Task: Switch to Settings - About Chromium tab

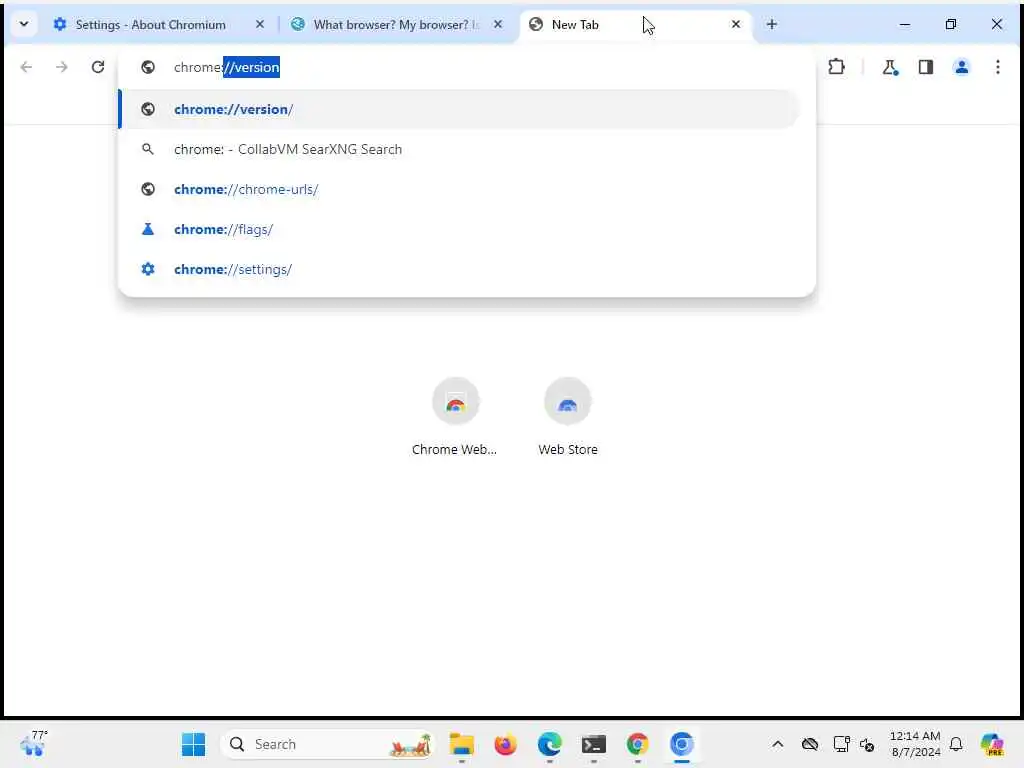Action: tap(151, 25)
